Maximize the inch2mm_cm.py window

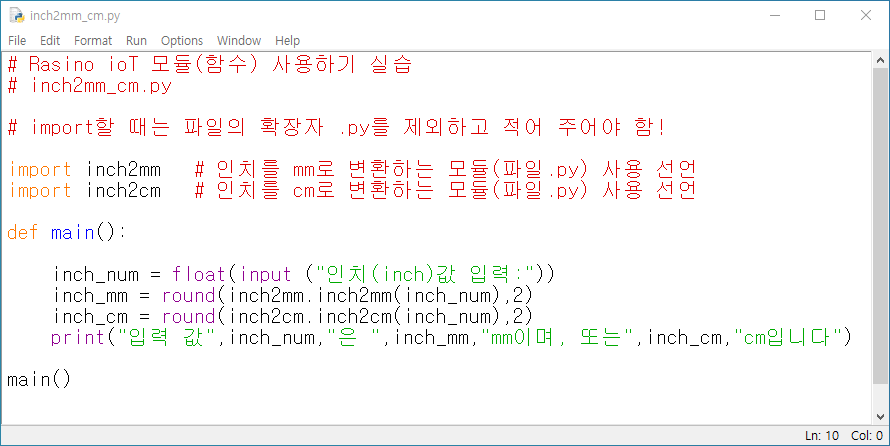click(820, 15)
